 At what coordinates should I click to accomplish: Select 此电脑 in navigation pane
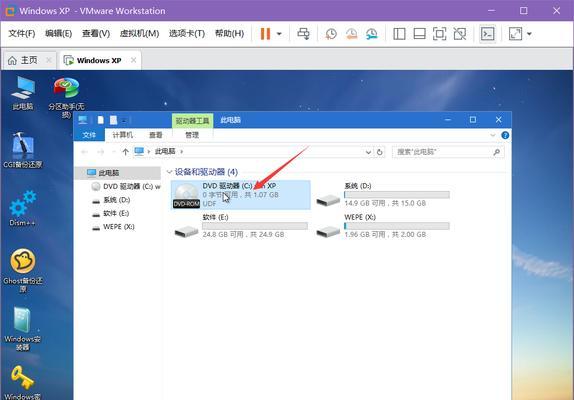(118, 173)
